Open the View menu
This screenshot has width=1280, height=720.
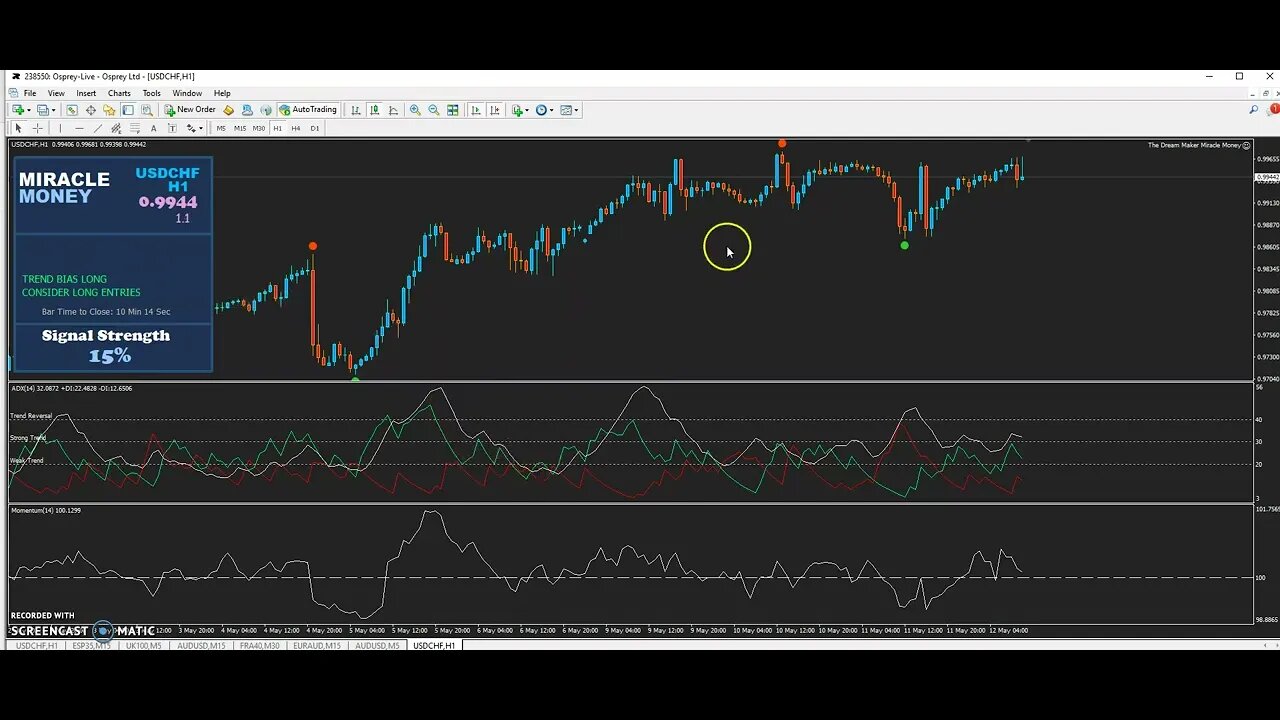coord(56,93)
